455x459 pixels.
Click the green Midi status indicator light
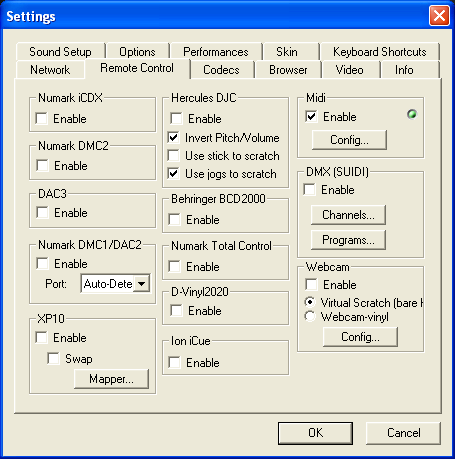[412, 114]
